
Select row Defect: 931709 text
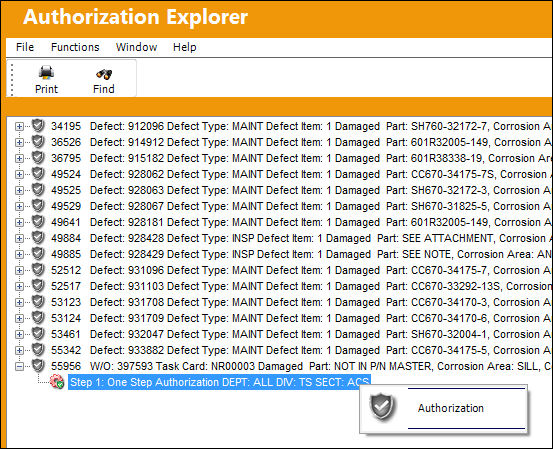pyautogui.click(x=320, y=318)
